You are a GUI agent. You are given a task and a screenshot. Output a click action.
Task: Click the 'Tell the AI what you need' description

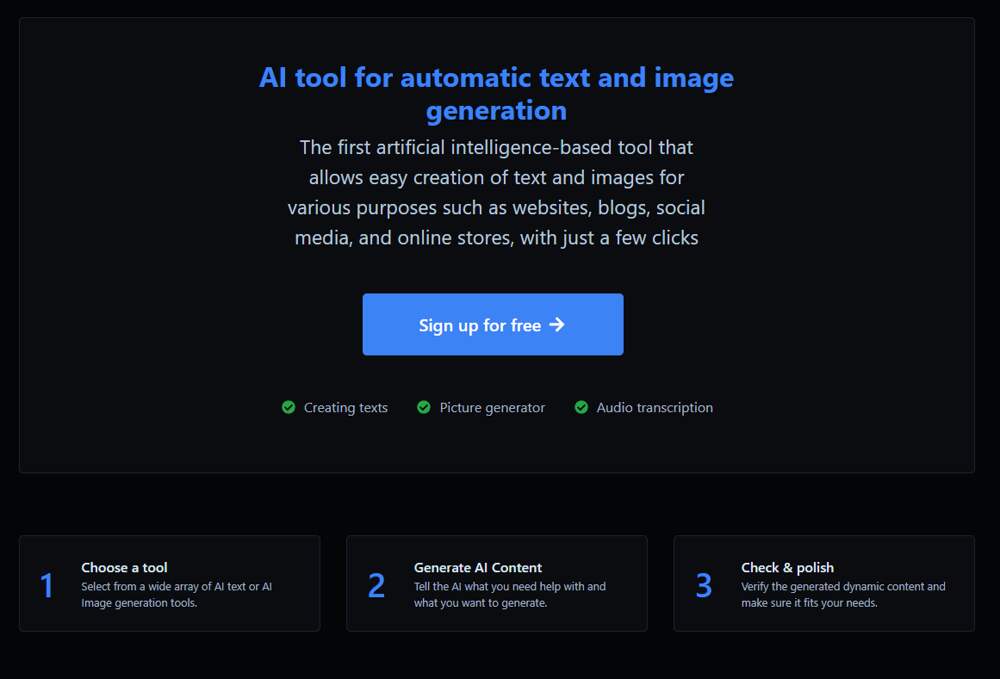coord(509,595)
